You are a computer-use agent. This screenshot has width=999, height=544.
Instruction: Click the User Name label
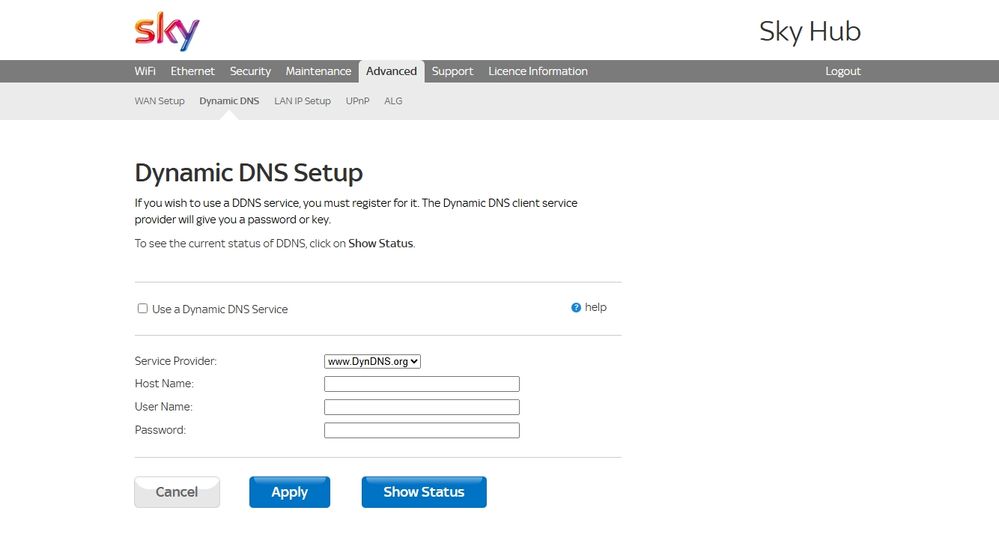(x=164, y=406)
